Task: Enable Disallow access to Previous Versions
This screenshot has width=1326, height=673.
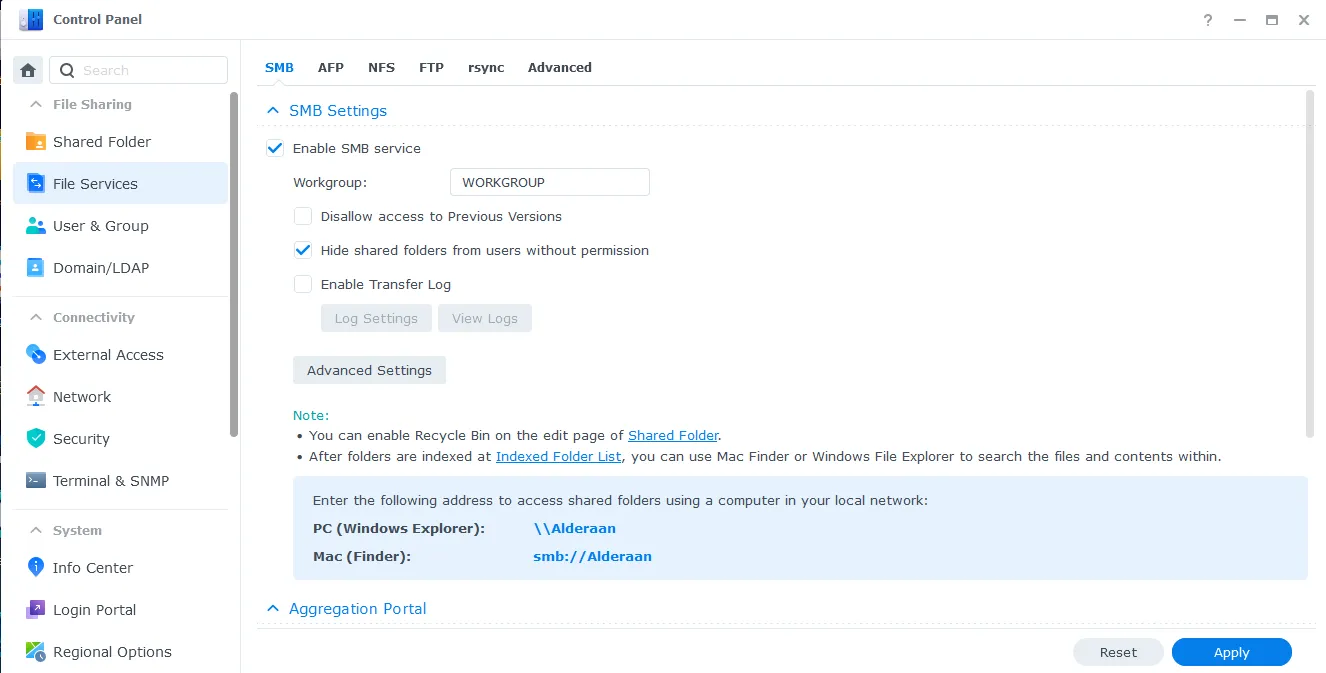Action: (303, 216)
